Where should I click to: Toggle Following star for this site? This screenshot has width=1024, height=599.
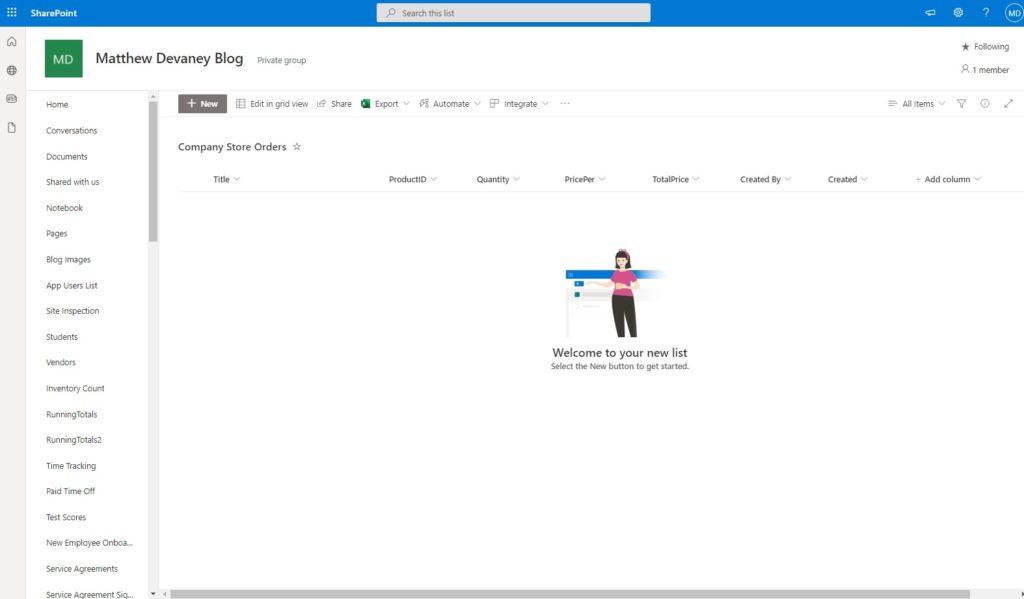985,46
